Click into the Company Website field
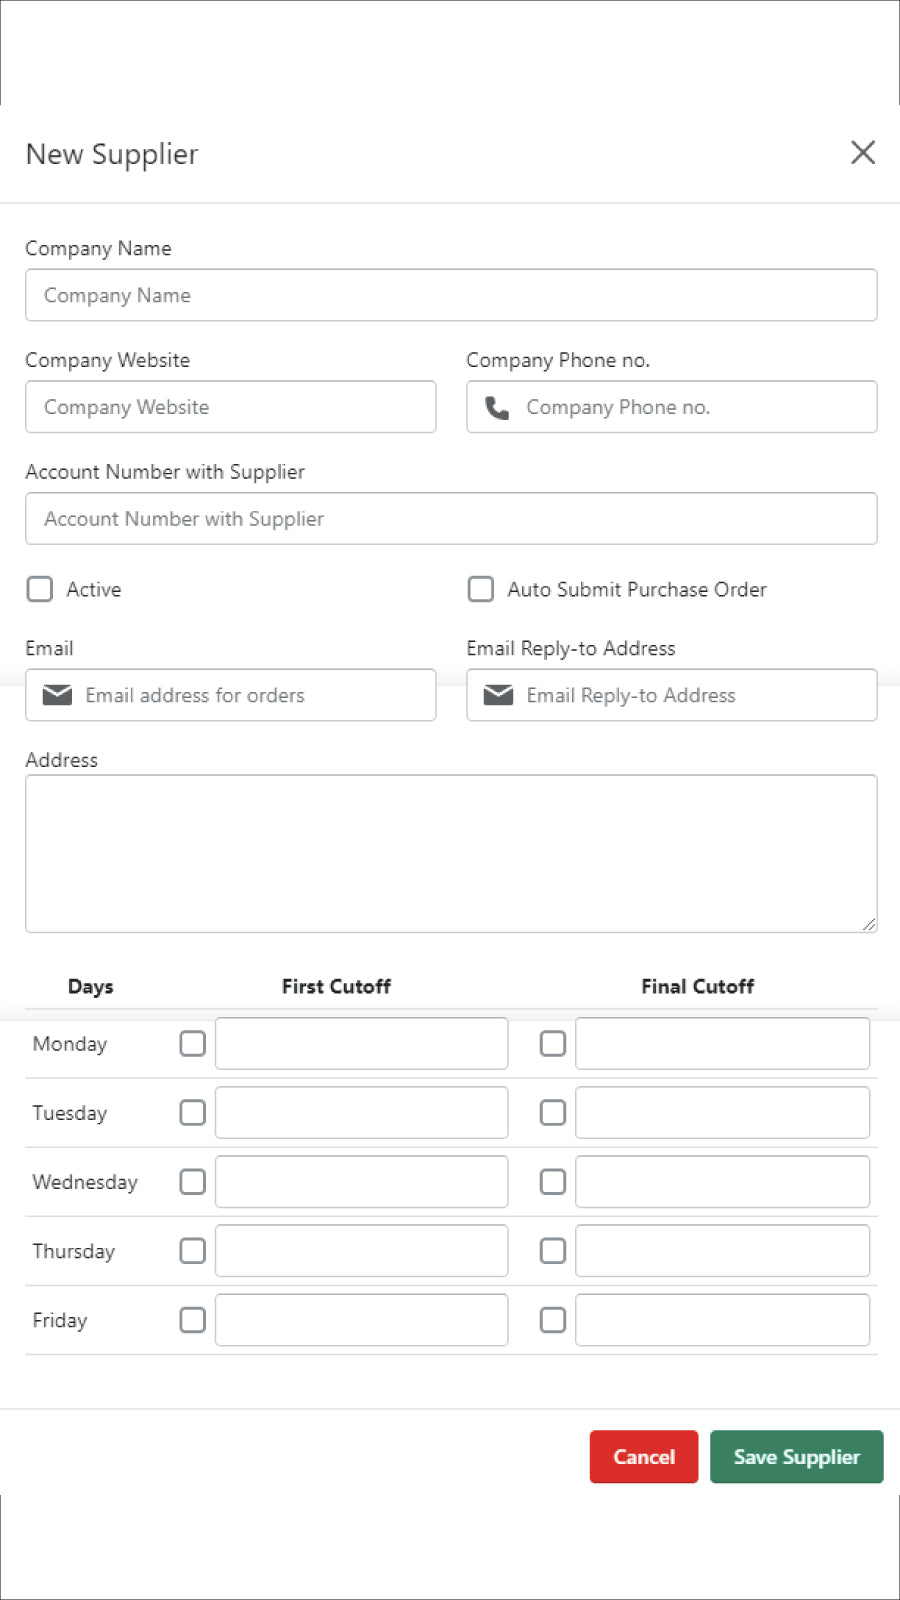Image resolution: width=900 pixels, height=1600 pixels. [230, 407]
